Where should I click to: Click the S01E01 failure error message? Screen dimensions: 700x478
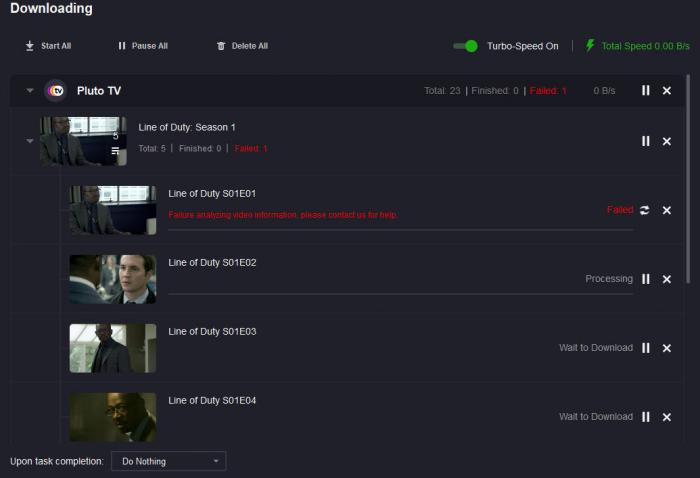click(x=283, y=215)
